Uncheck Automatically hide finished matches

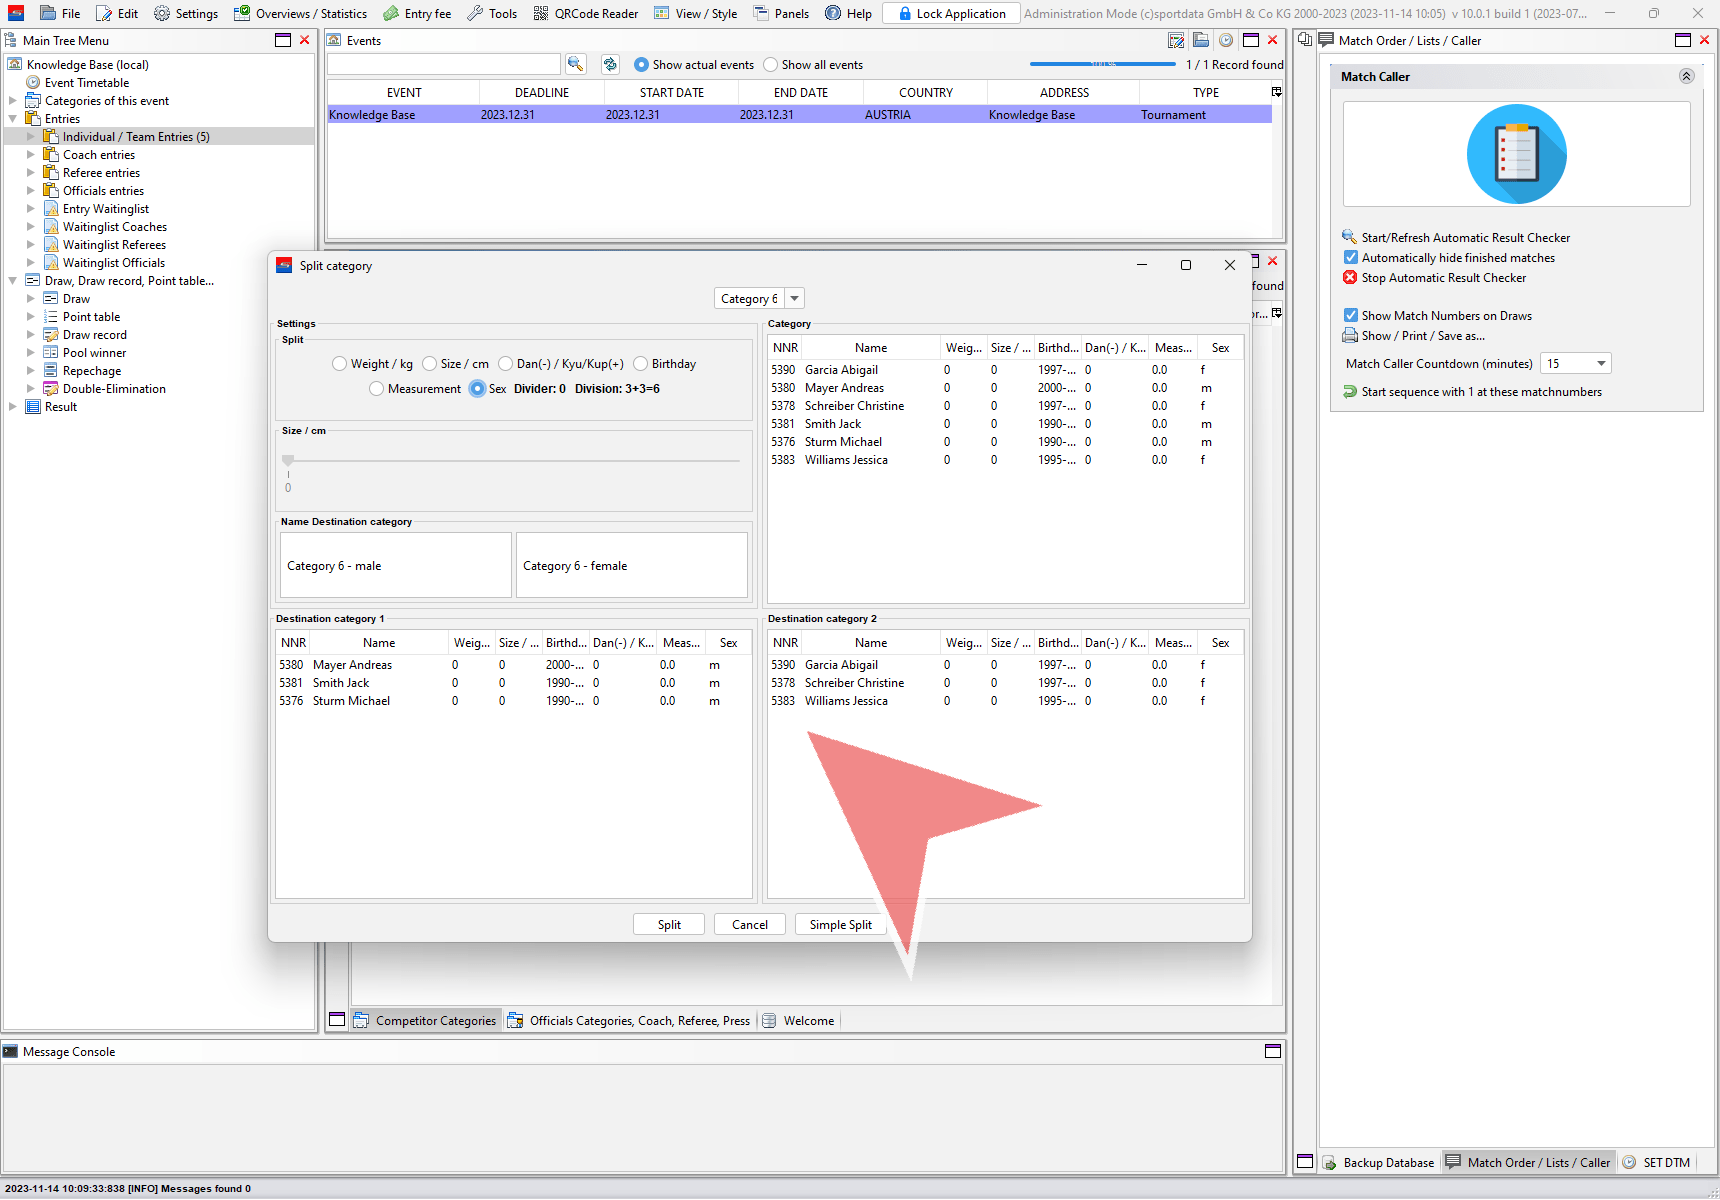[1351, 257]
